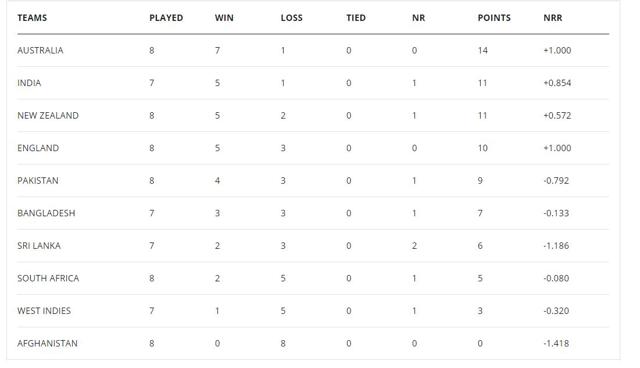Click the WEST INDIES team name
The height and width of the screenshot is (368, 640).
pos(44,311)
